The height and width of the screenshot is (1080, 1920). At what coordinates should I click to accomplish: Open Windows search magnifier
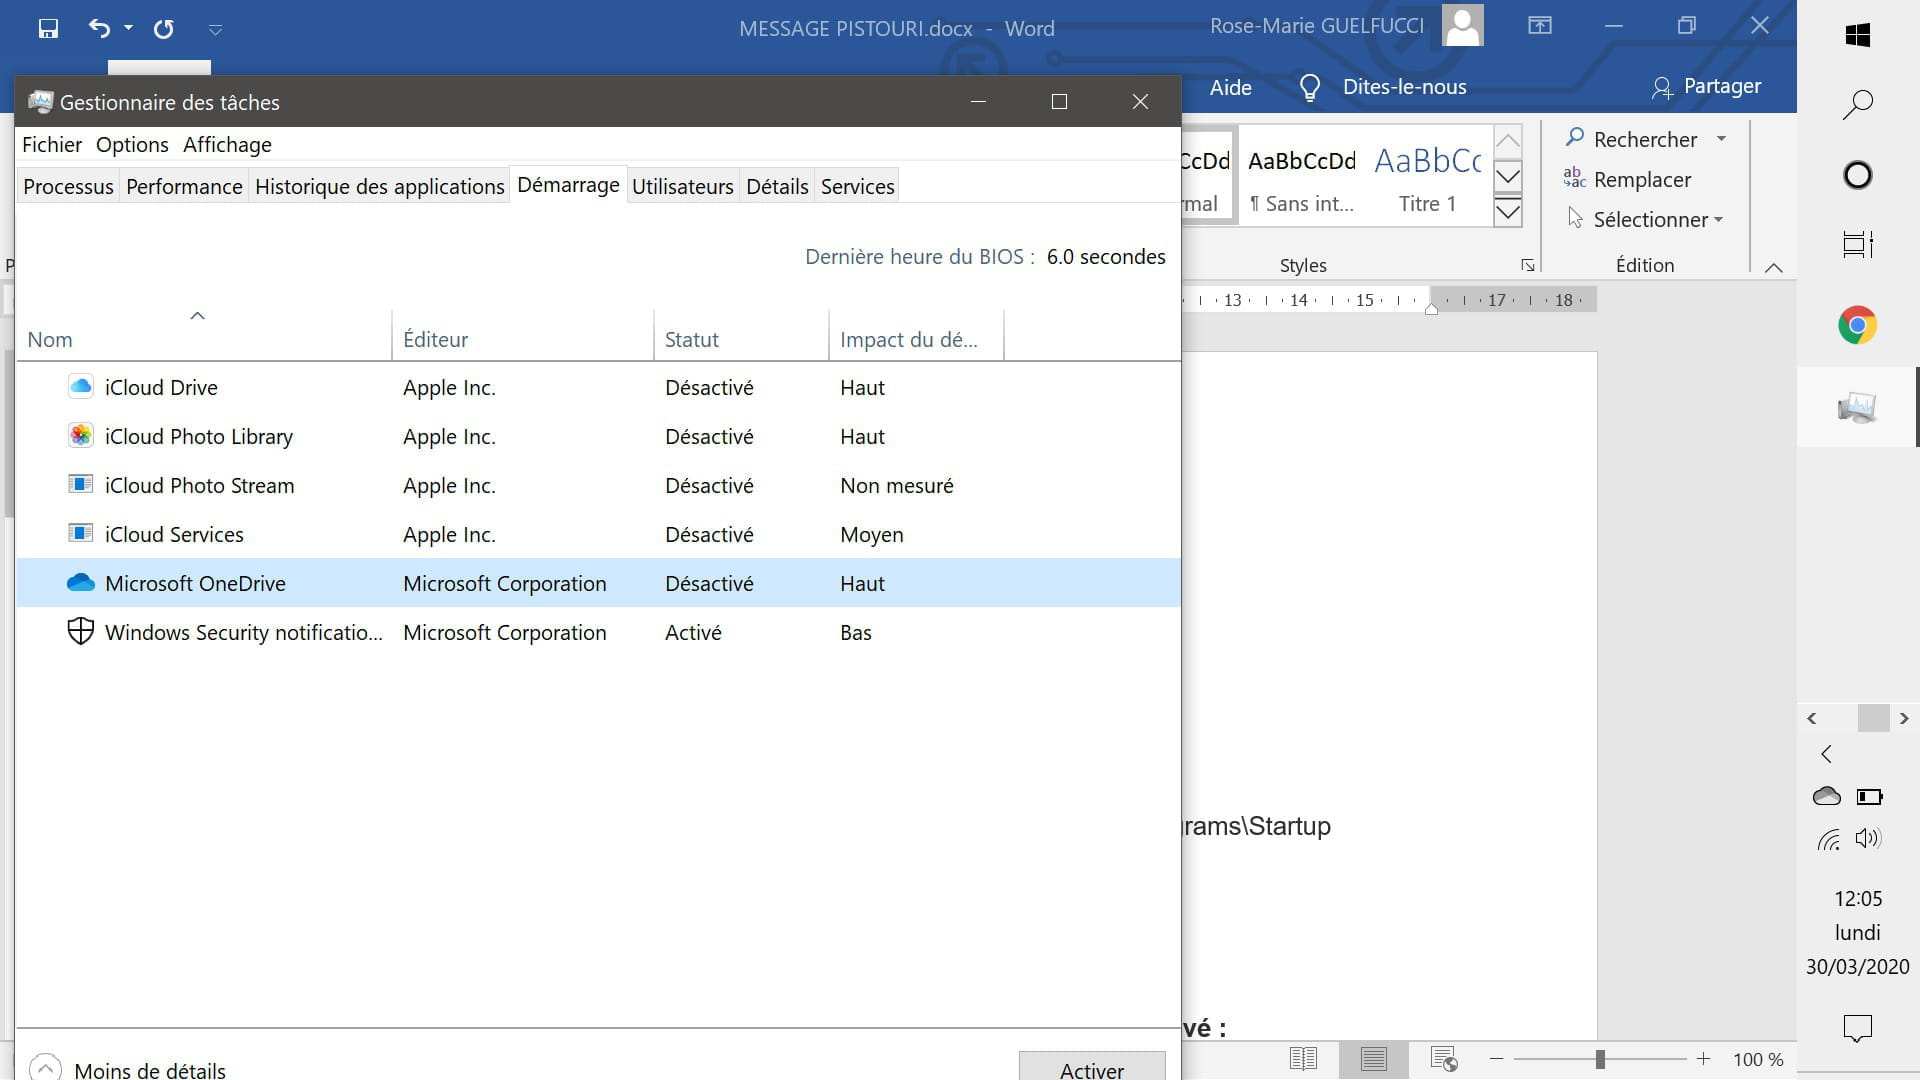tap(1858, 104)
